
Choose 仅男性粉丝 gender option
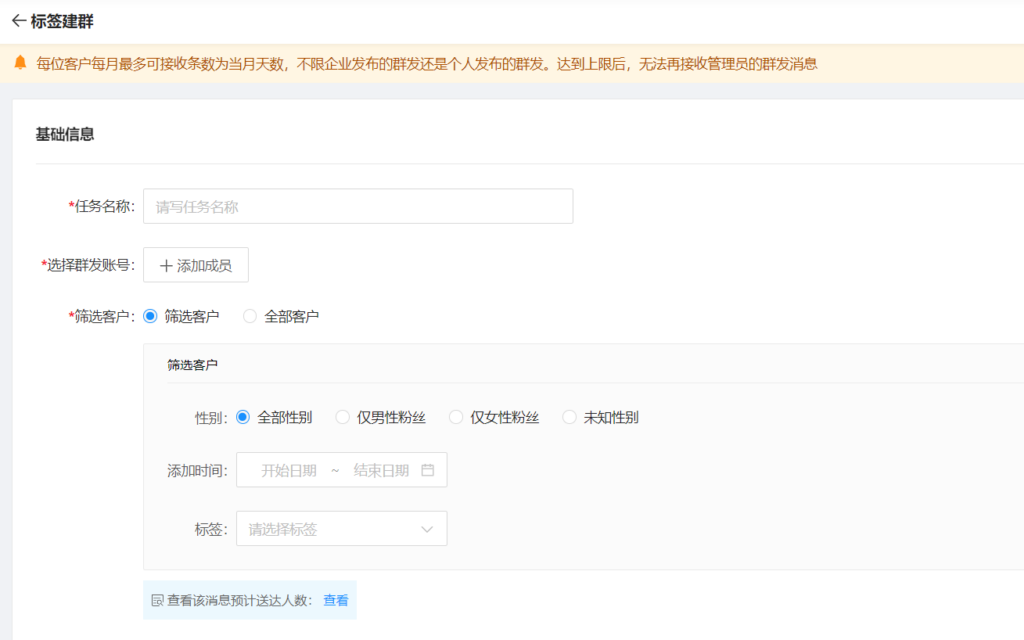coord(342,417)
